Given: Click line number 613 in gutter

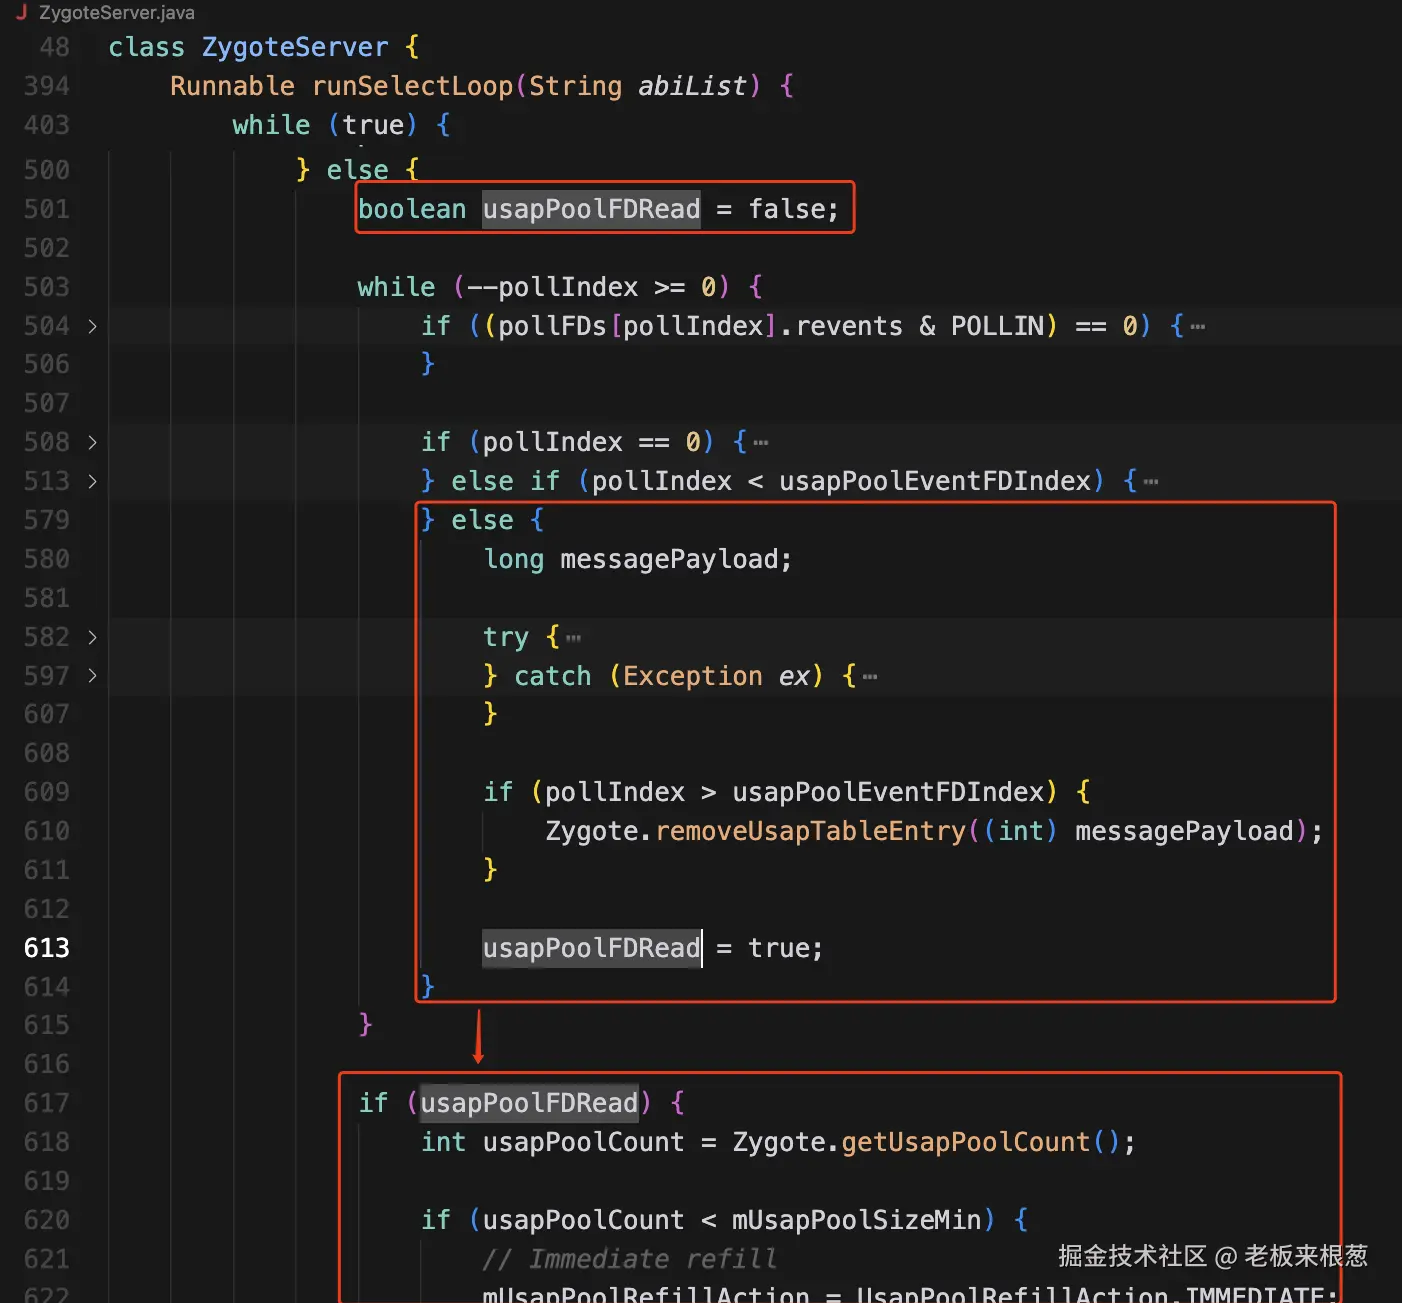Looking at the screenshot, I should pos(46,948).
